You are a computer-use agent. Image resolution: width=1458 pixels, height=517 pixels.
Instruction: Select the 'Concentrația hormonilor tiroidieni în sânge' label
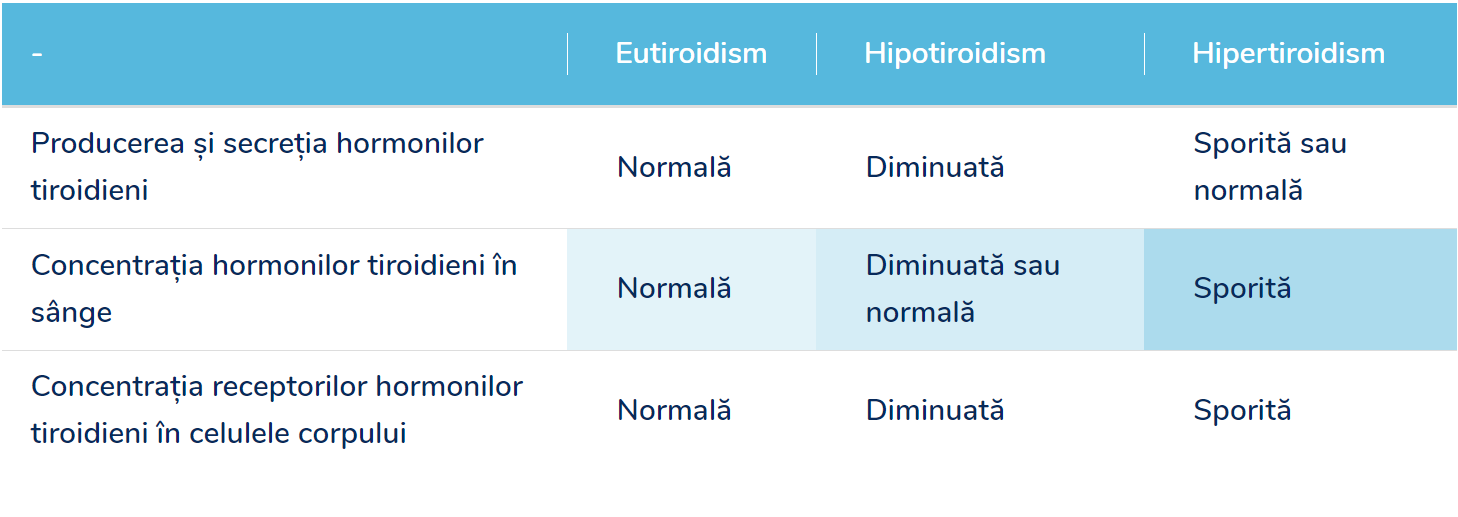(274, 288)
